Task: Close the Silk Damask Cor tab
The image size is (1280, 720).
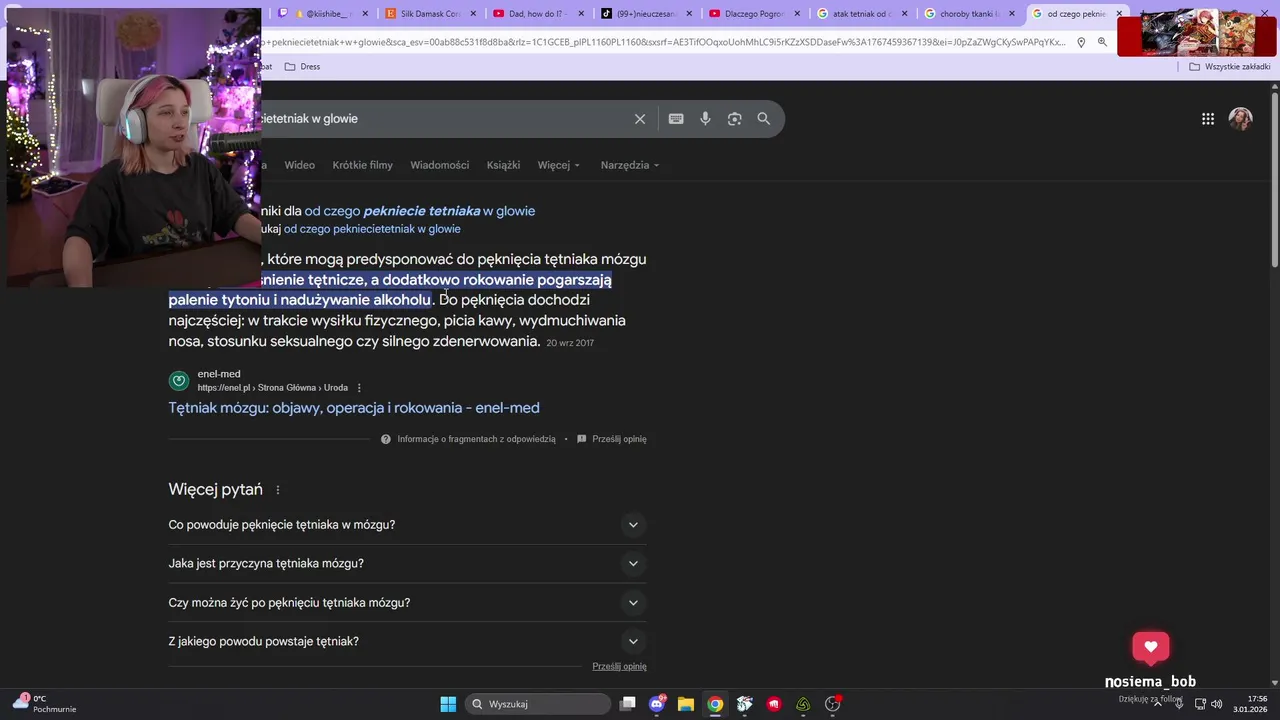Action: click(473, 14)
